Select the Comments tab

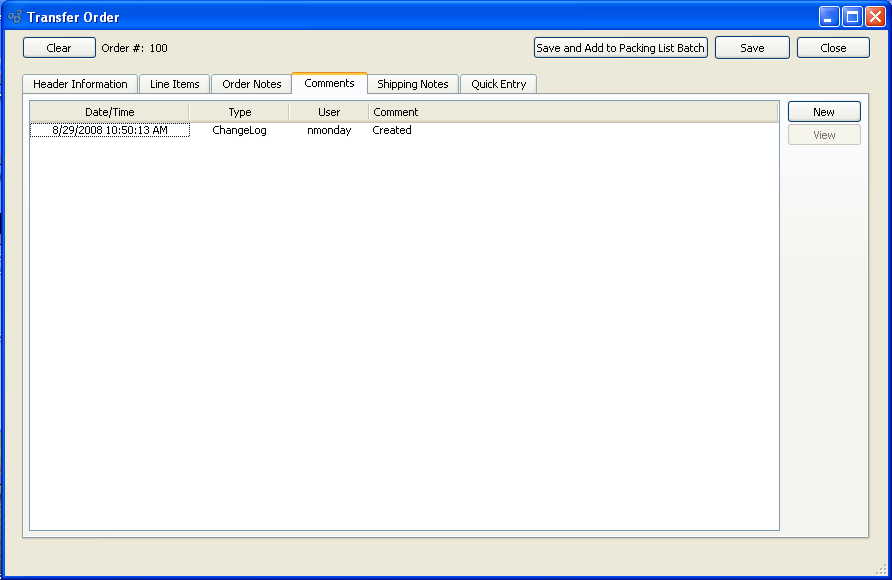pyautogui.click(x=329, y=83)
